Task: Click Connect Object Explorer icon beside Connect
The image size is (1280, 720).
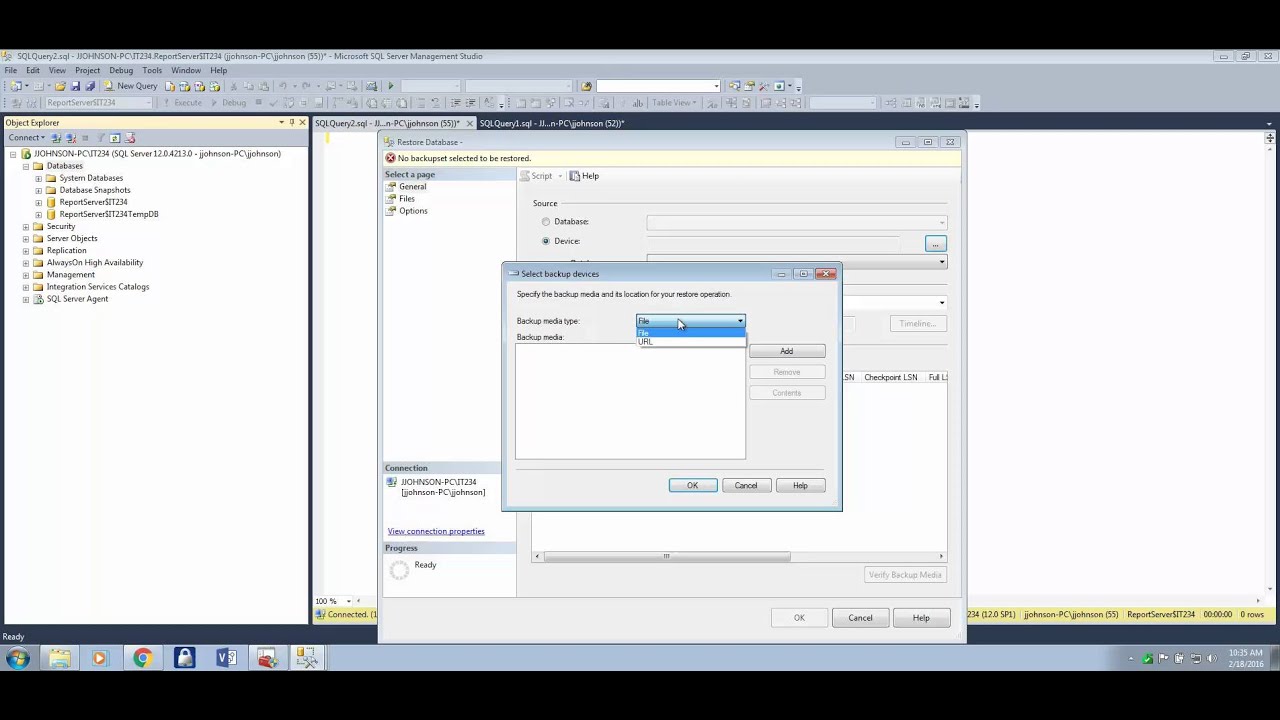Action: pyautogui.click(x=56, y=138)
